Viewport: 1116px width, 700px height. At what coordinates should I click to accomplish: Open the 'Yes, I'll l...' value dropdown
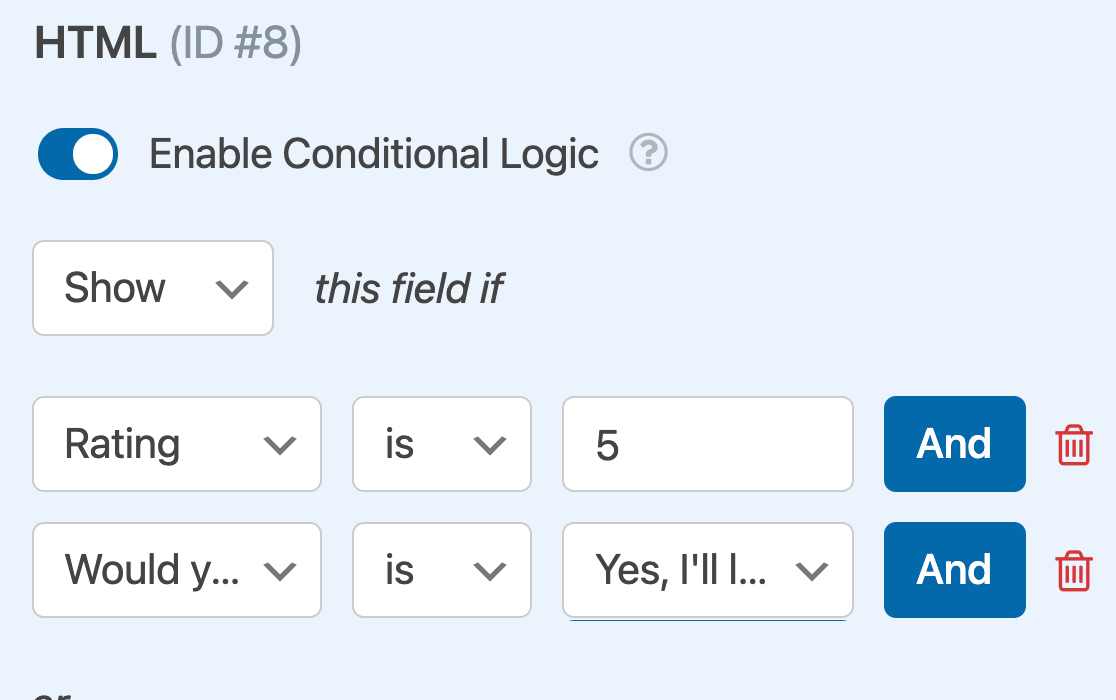pos(707,570)
